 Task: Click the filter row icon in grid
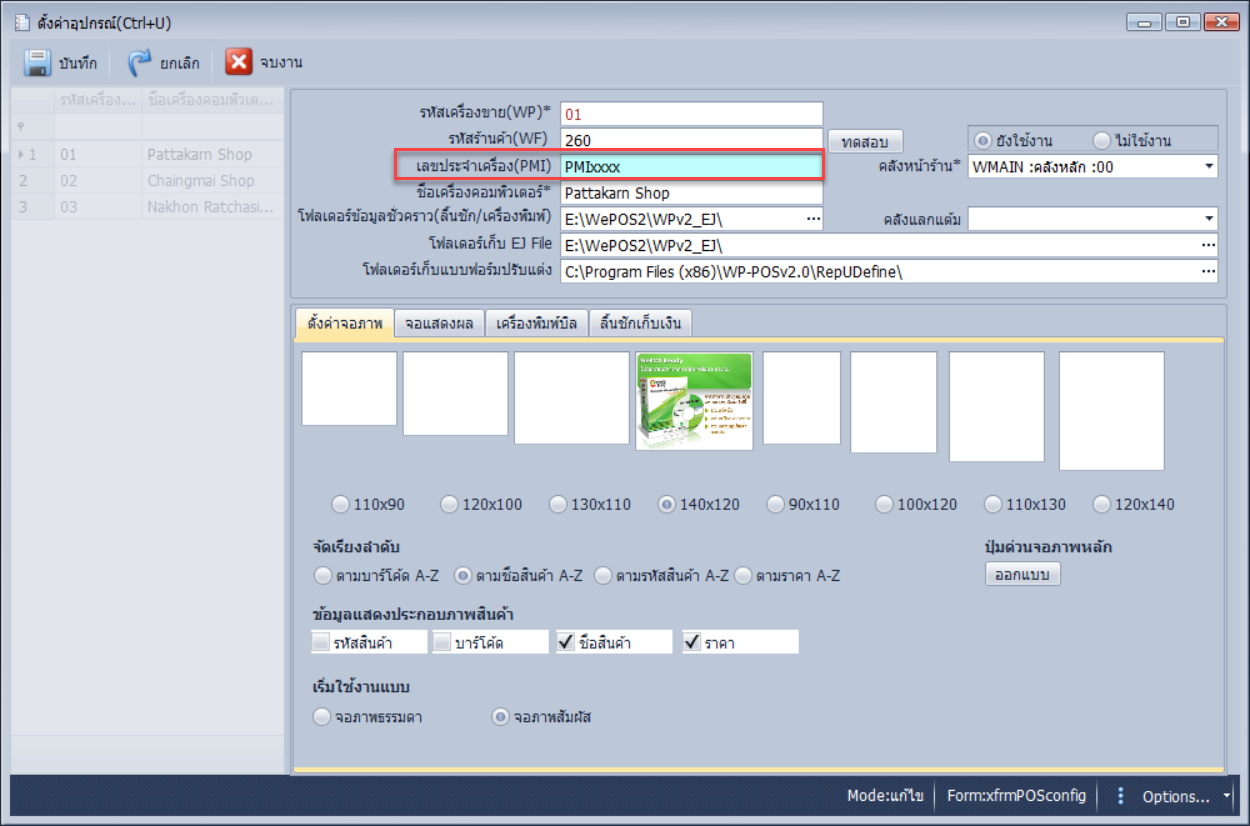pyautogui.click(x=20, y=127)
